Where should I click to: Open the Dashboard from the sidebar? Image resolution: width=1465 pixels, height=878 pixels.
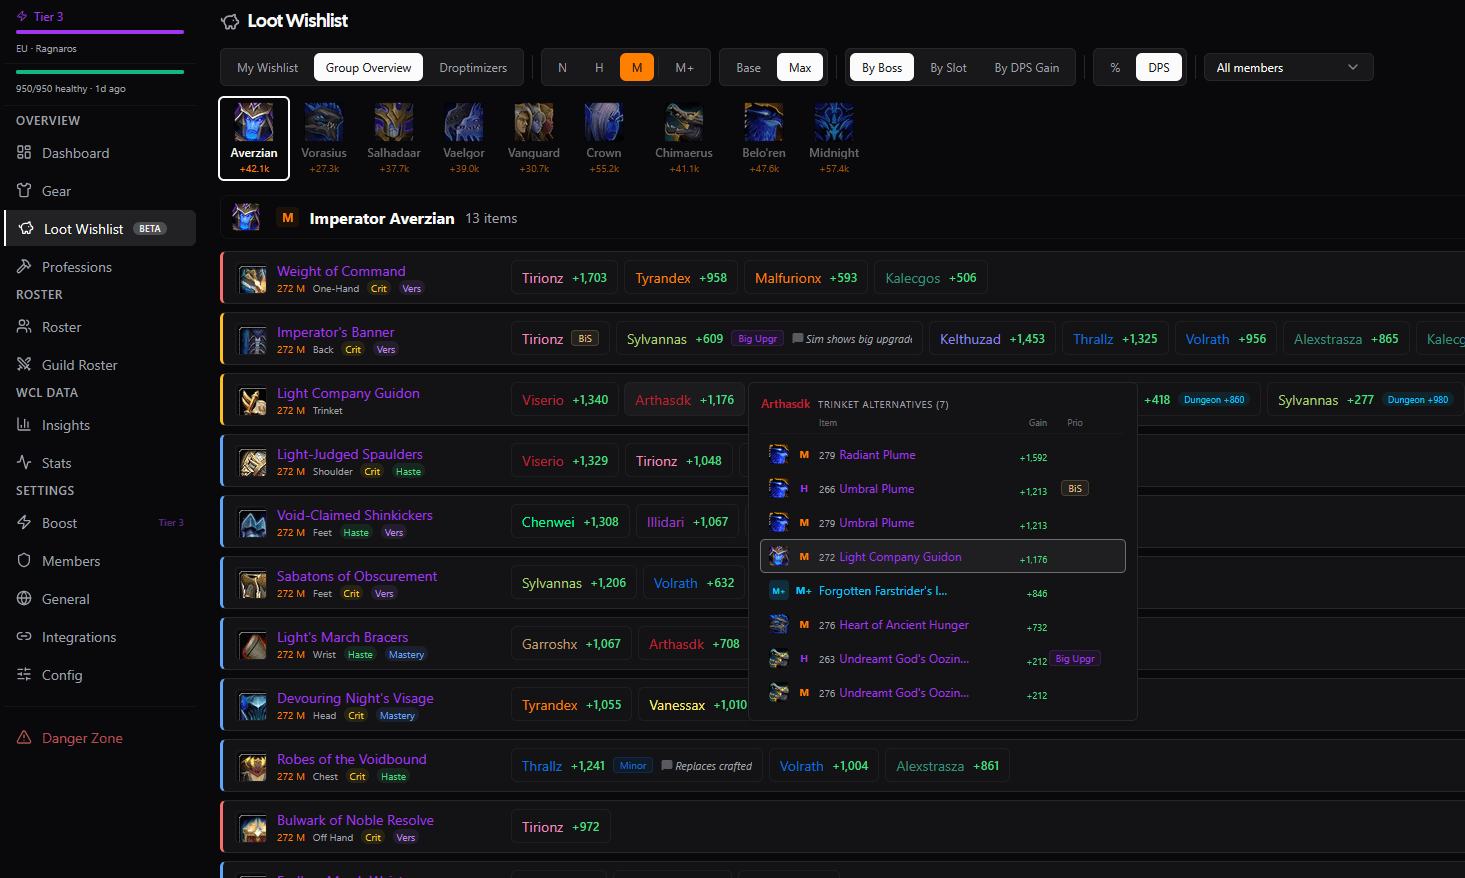click(74, 152)
